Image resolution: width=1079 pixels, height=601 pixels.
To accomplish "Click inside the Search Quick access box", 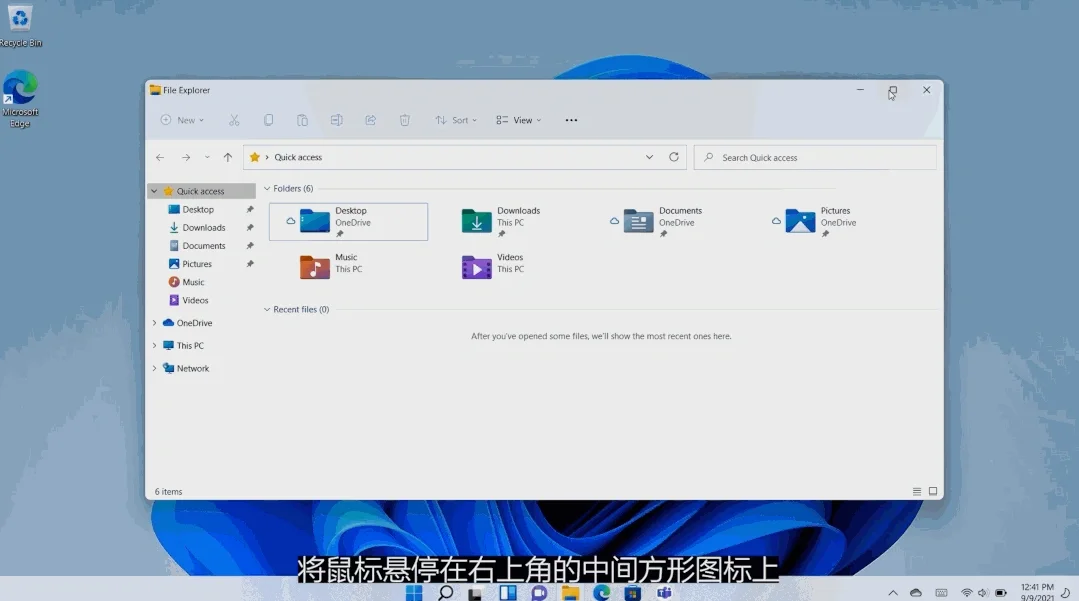I will point(815,157).
